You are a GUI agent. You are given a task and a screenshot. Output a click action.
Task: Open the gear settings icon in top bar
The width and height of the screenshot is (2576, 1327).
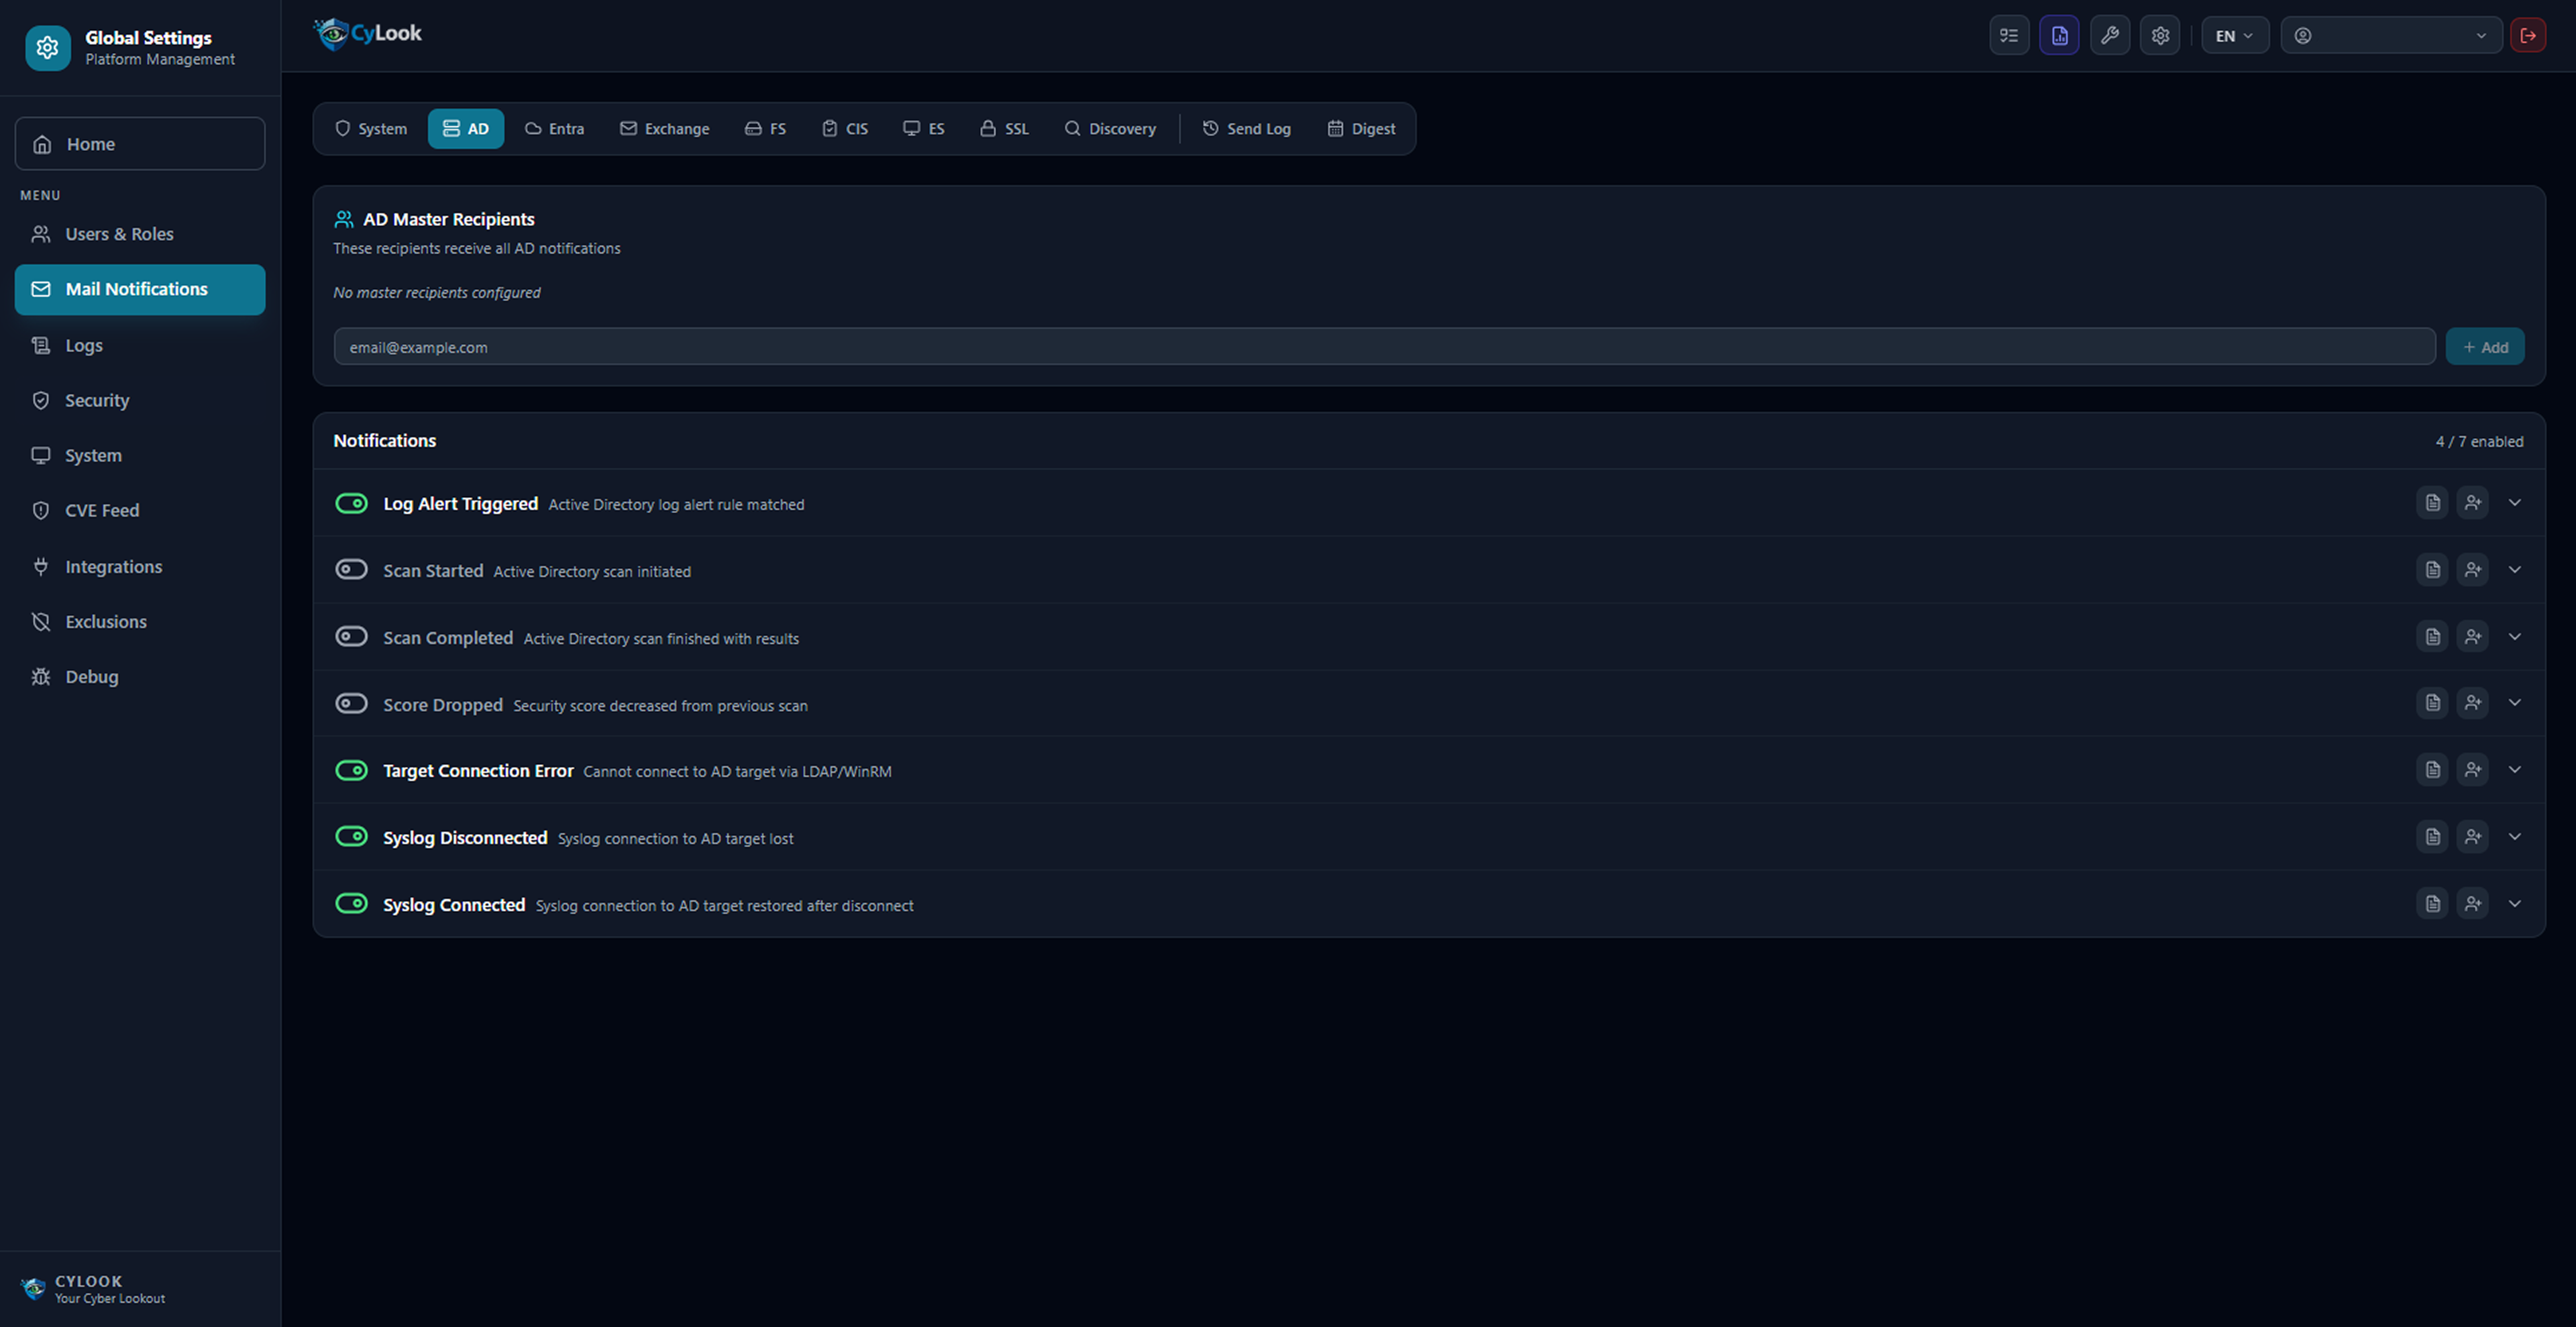pyautogui.click(x=2160, y=36)
